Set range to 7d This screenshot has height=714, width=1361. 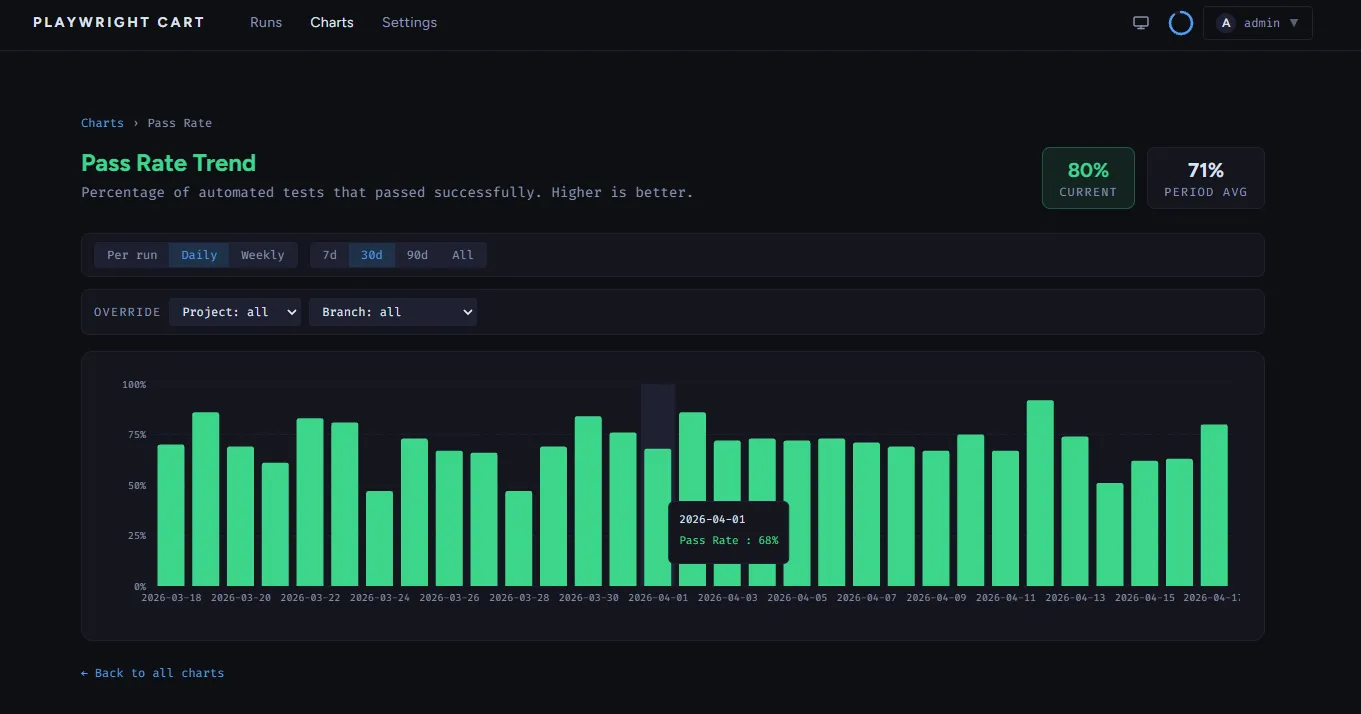coord(330,255)
